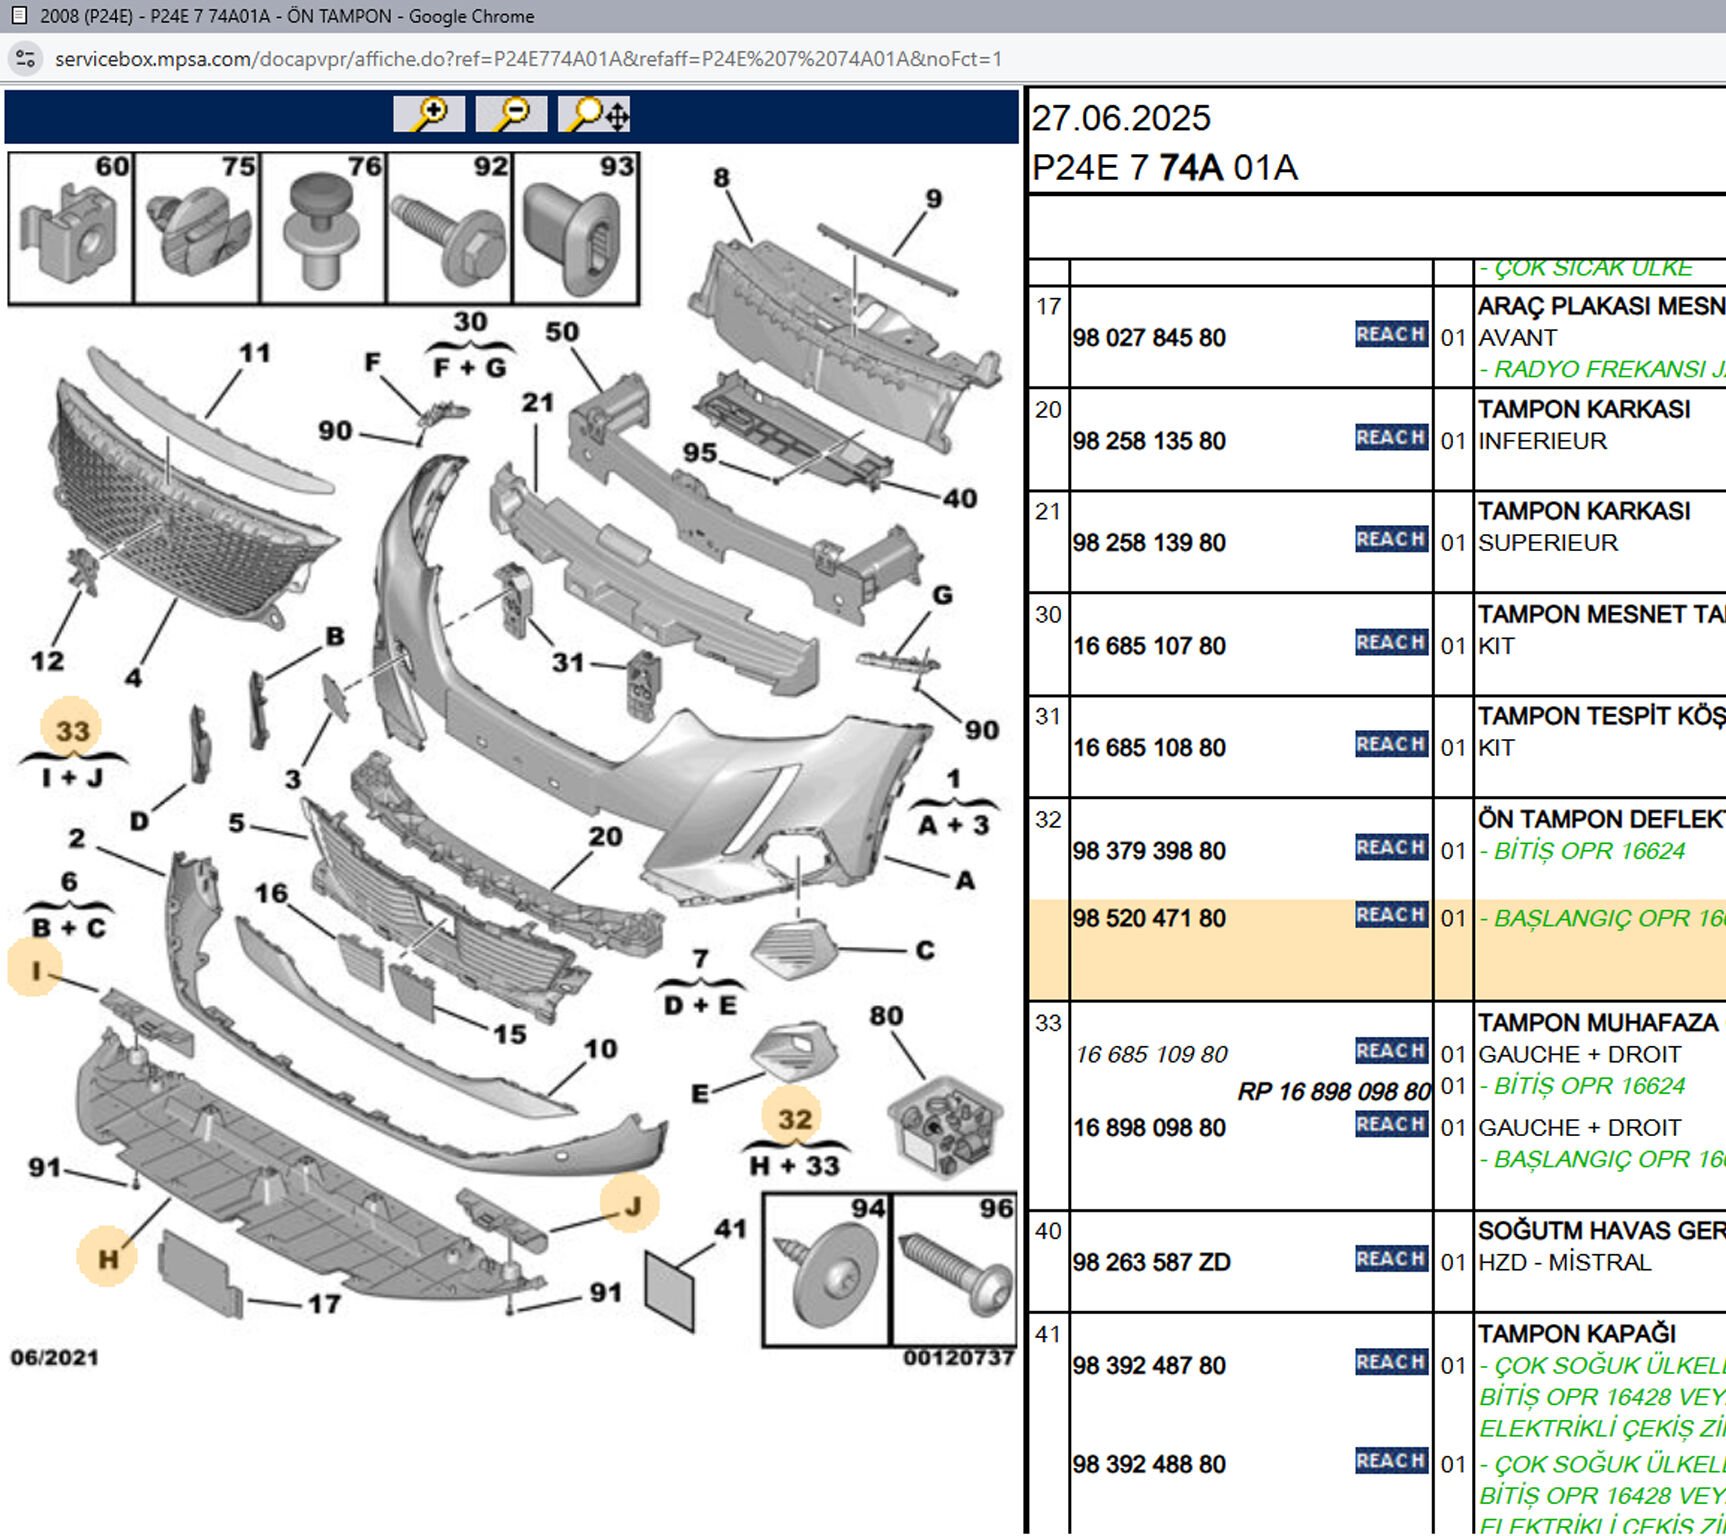Click highlighted letter H callout
This screenshot has height=1536, width=1726.
tap(107, 1258)
